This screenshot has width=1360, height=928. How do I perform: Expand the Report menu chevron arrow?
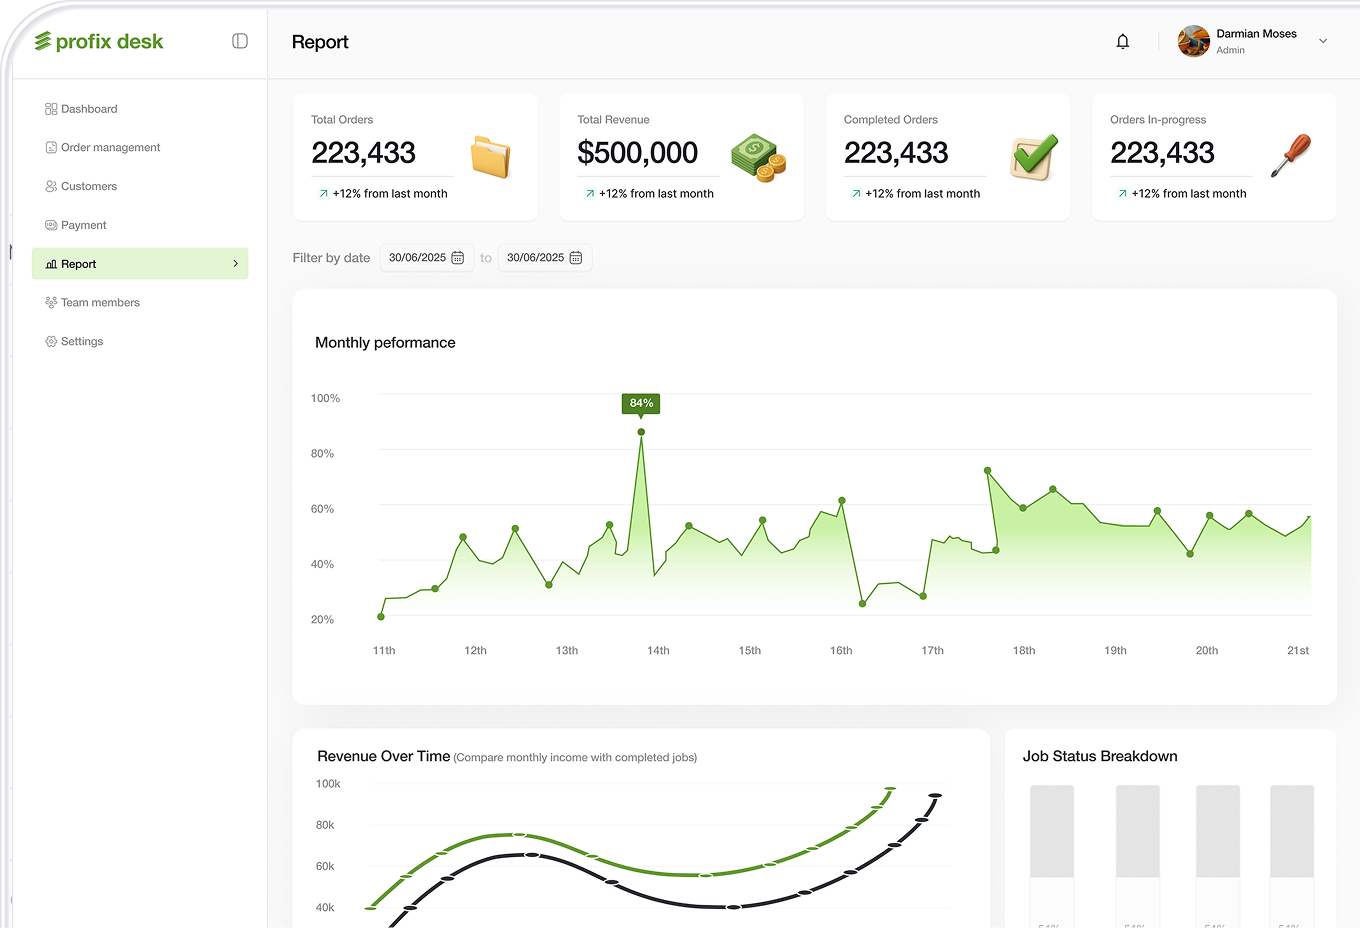(x=236, y=264)
